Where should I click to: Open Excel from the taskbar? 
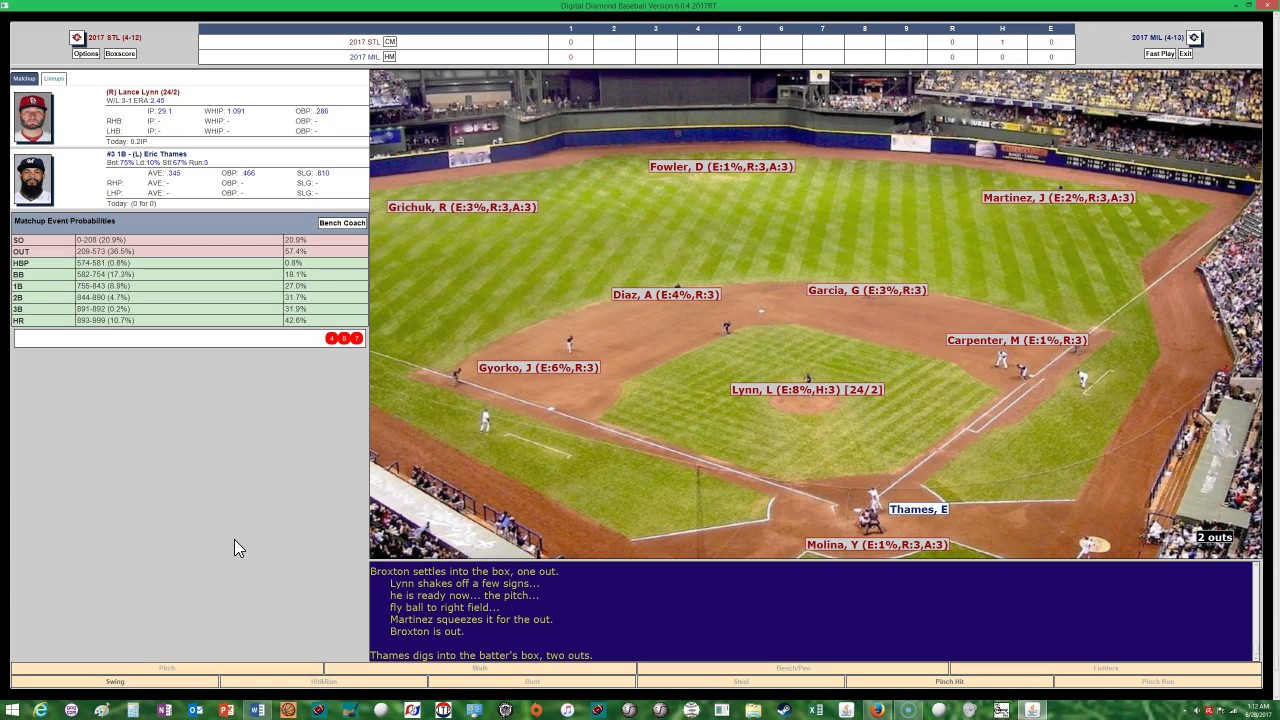[815, 710]
